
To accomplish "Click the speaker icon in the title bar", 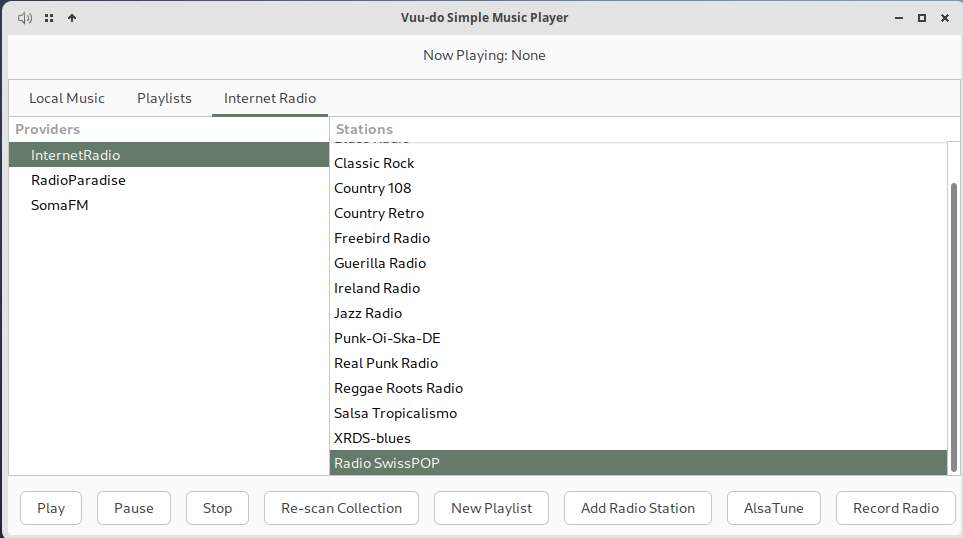I will 25,18.
